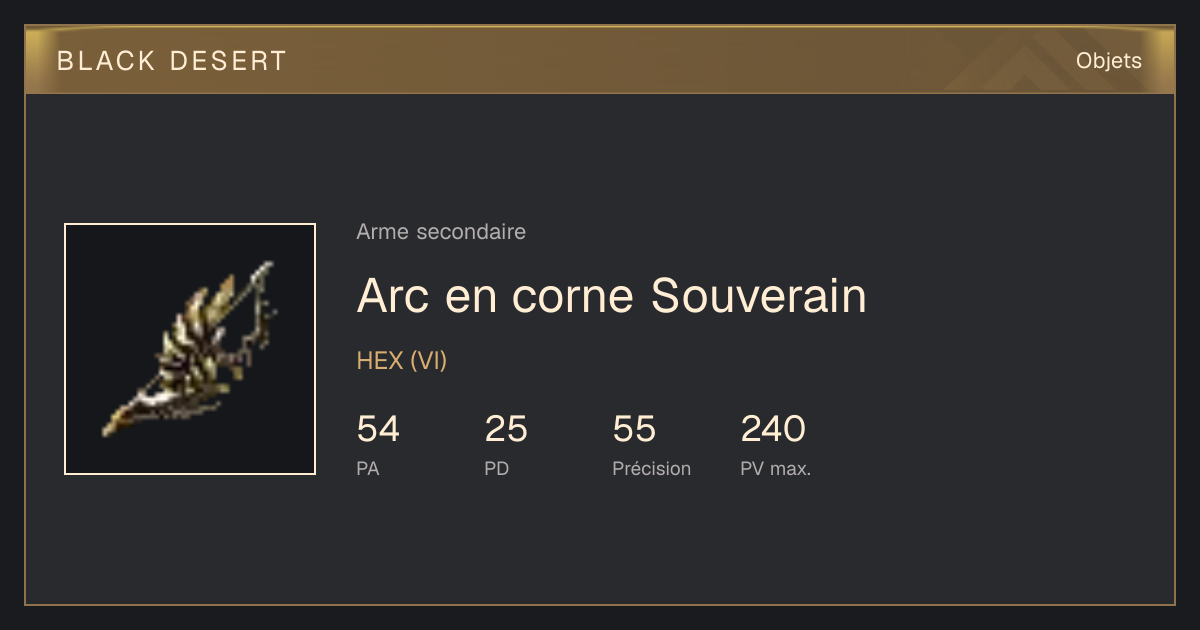The width and height of the screenshot is (1200, 630).
Task: Click the 25 defense value
Action: (x=506, y=429)
